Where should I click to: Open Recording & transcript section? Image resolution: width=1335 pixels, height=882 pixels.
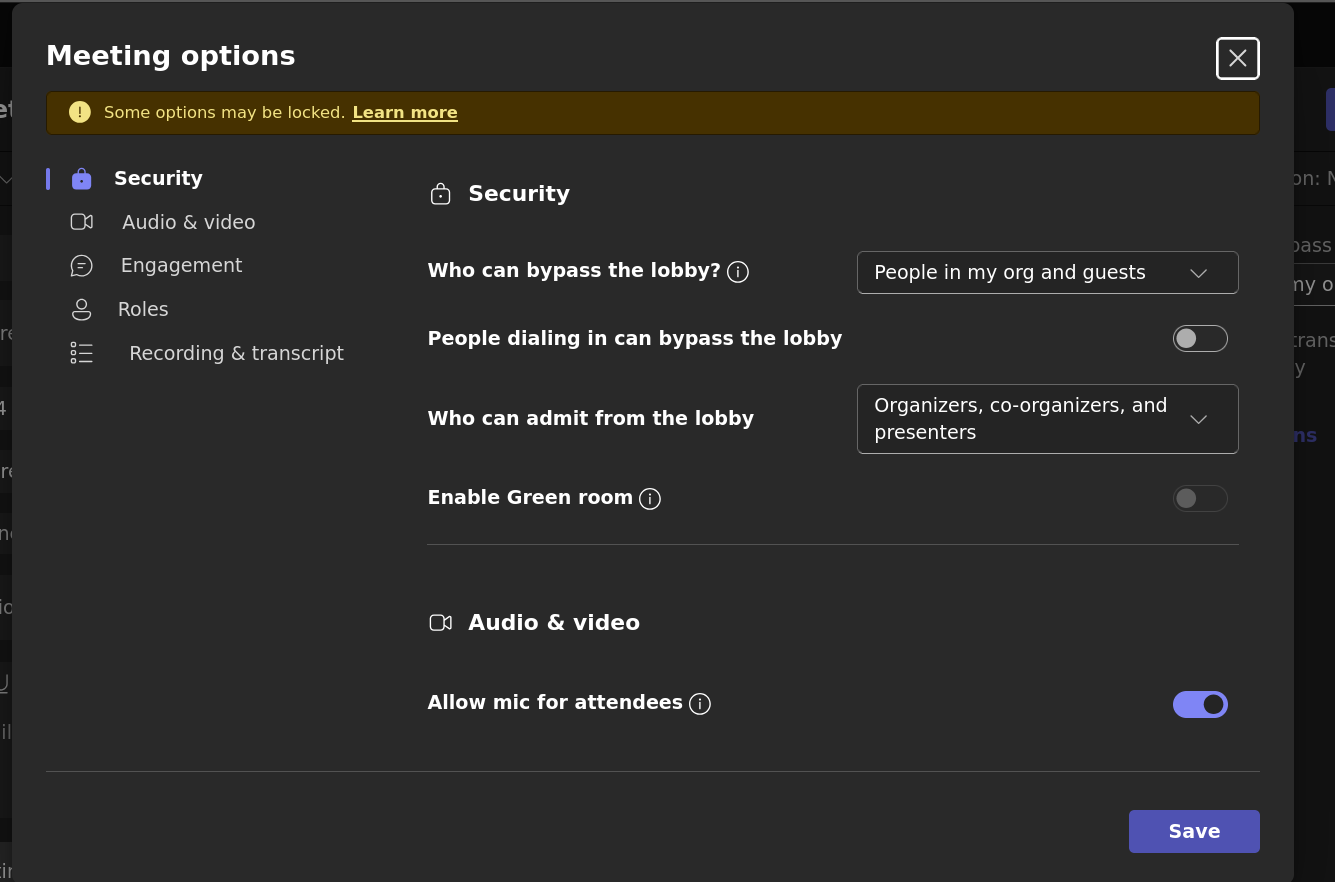[x=236, y=354]
